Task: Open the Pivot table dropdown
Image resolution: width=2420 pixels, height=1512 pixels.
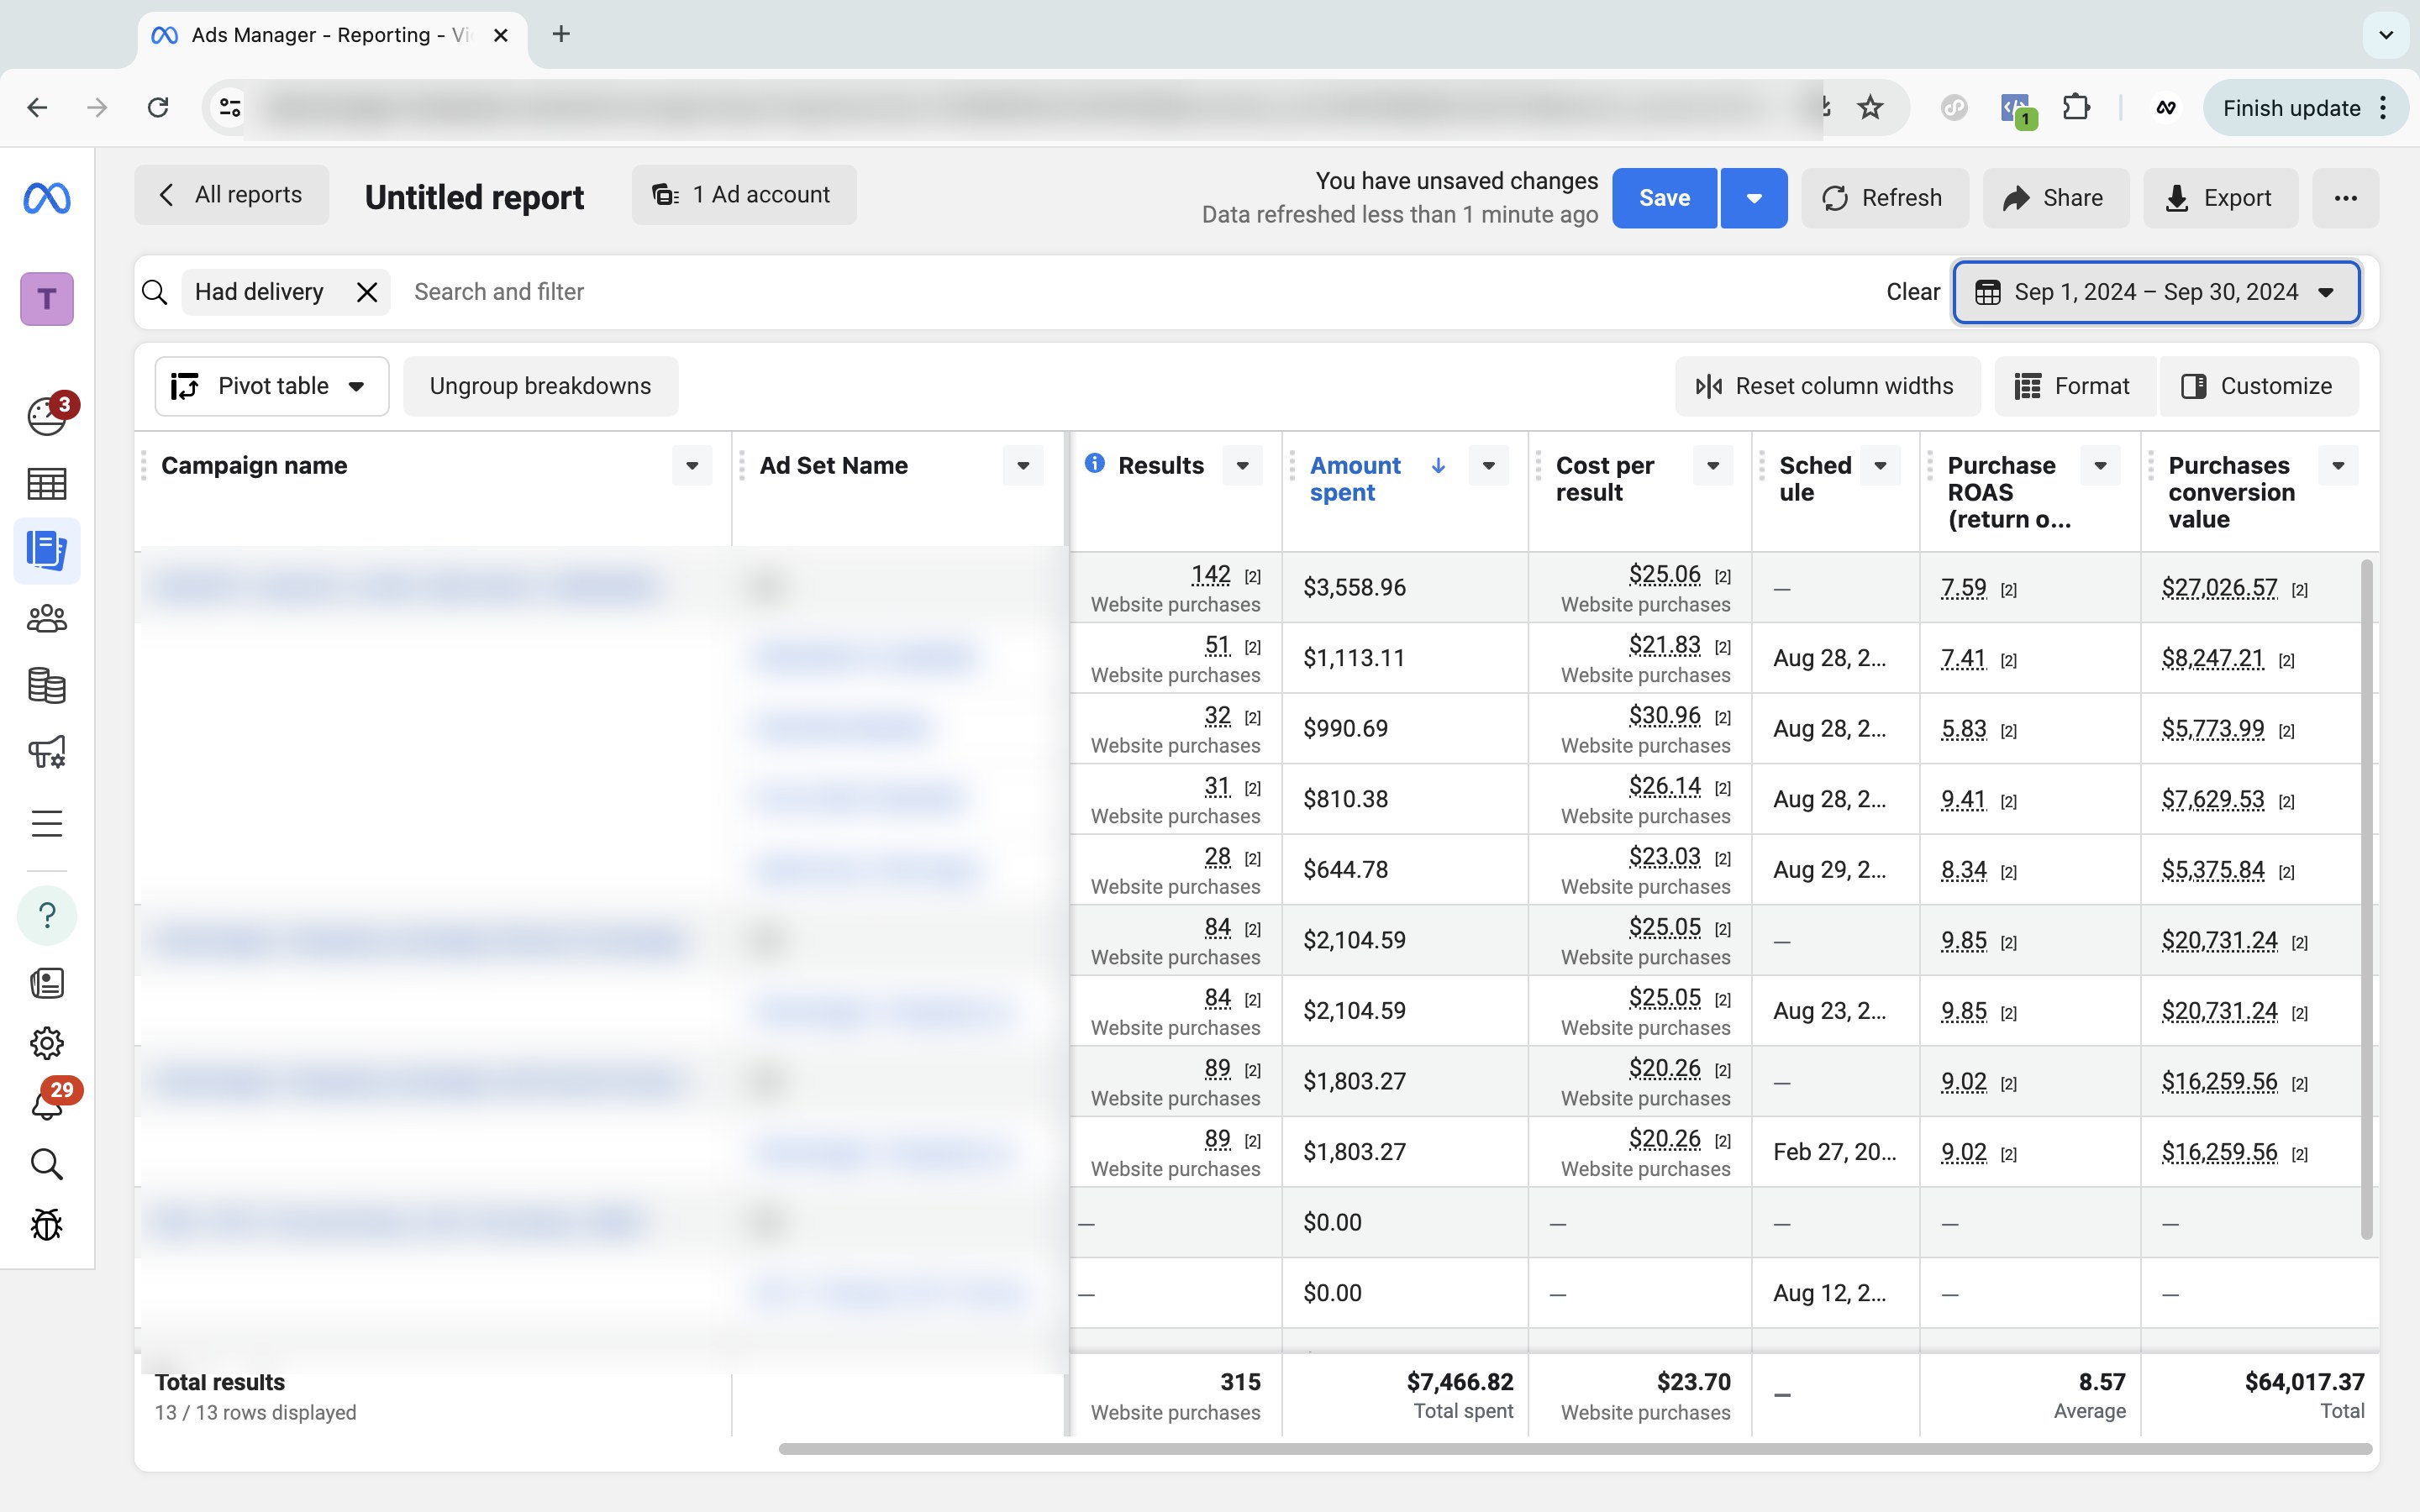Action: pyautogui.click(x=272, y=386)
